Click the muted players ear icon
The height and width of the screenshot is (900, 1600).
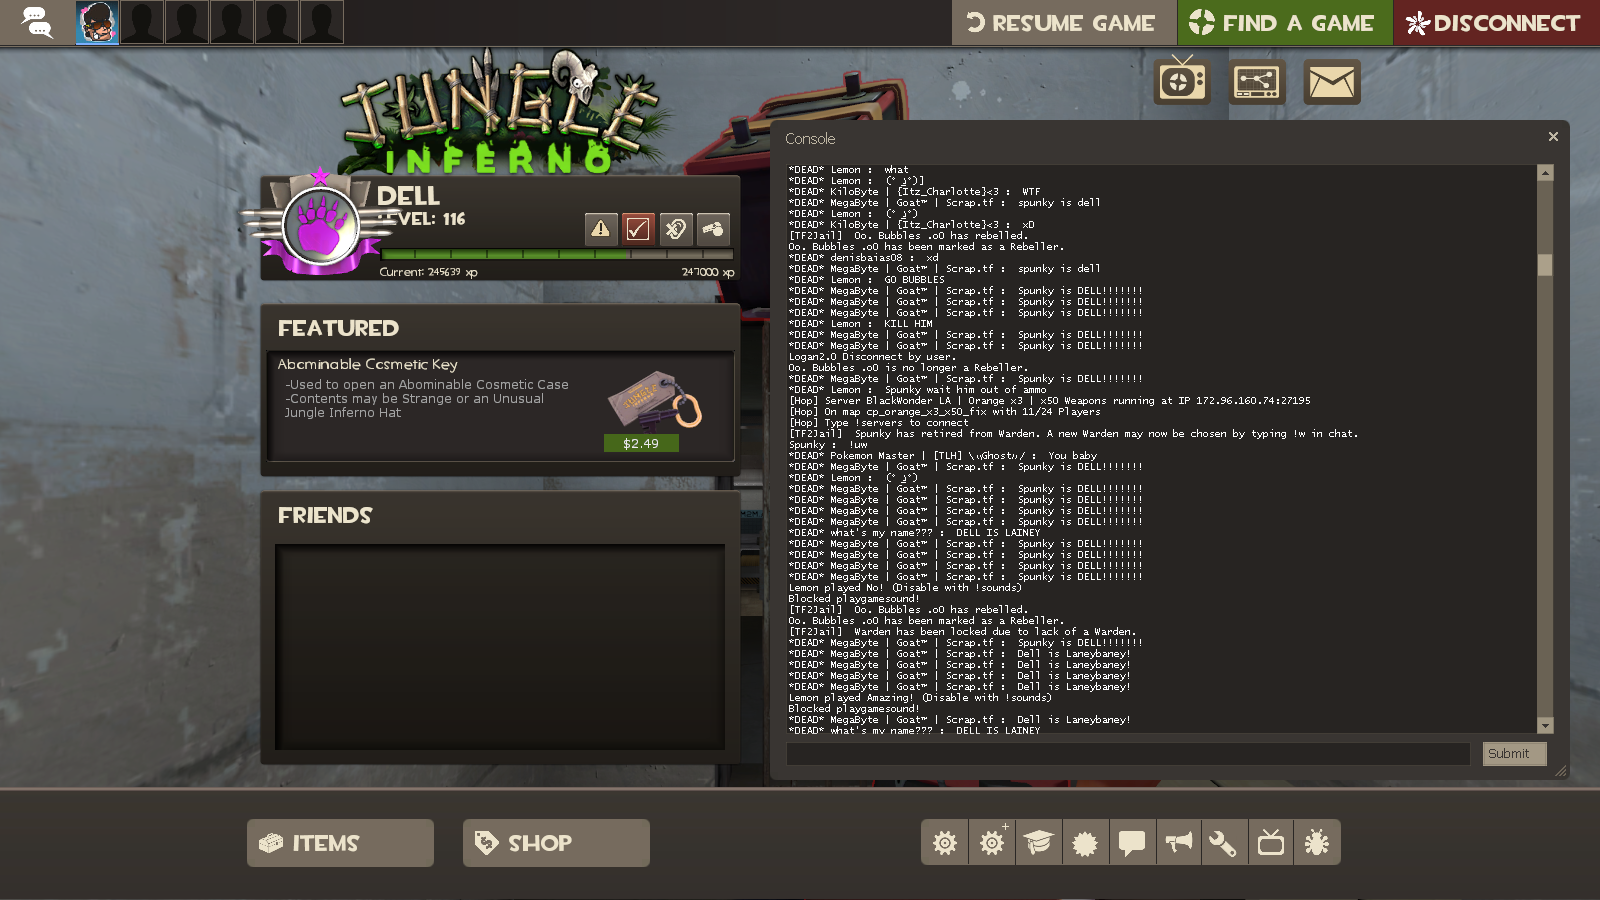(676, 229)
